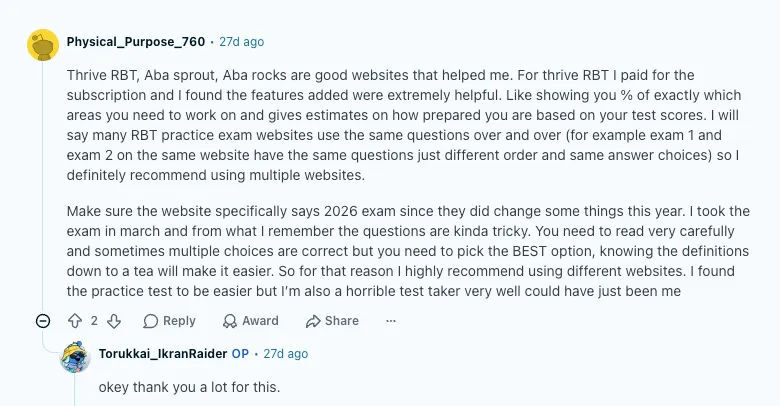Click the vote count number 2
The height and width of the screenshot is (406, 780).
(x=94, y=321)
